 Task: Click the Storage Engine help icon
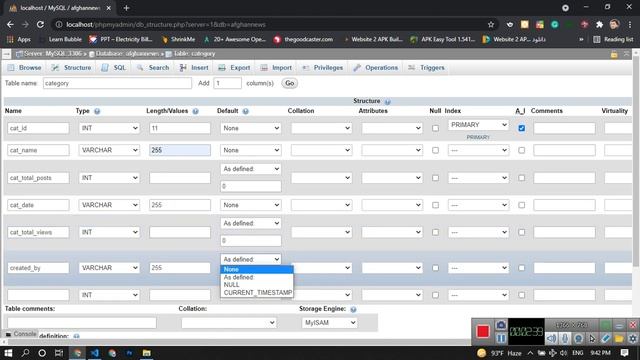[x=353, y=309]
